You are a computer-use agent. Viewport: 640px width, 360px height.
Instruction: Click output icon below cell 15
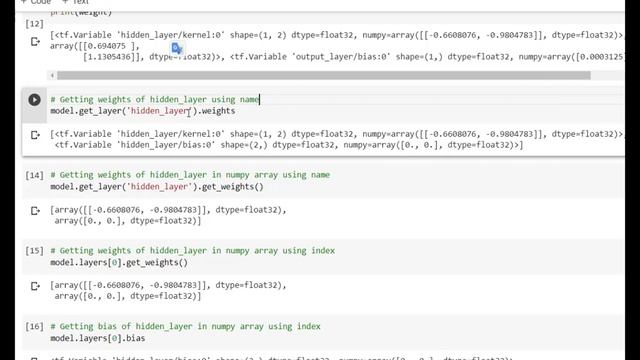[x=35, y=286]
